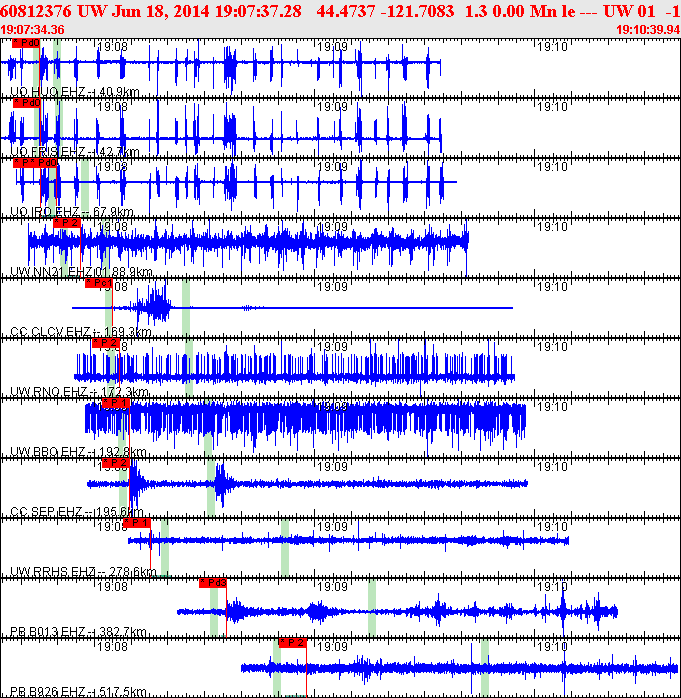Click the green arrival window on B926 near 19:10
Viewport: 681px width, 698px height.
pos(485,668)
